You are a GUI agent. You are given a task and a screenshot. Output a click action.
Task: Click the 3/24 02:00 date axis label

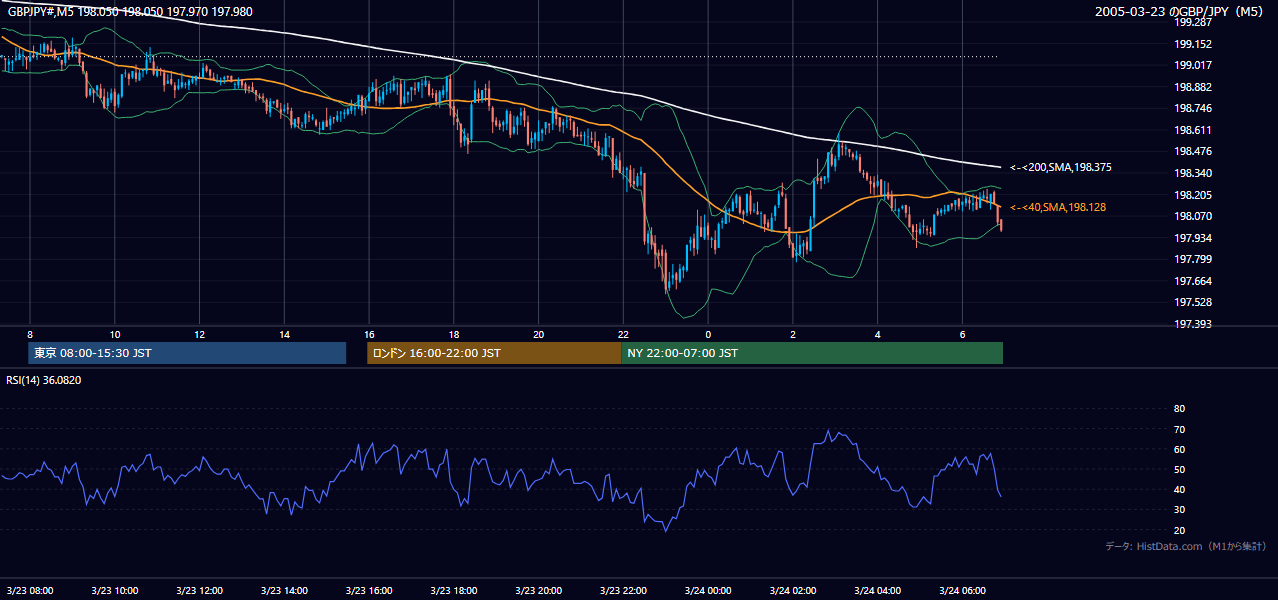793,591
